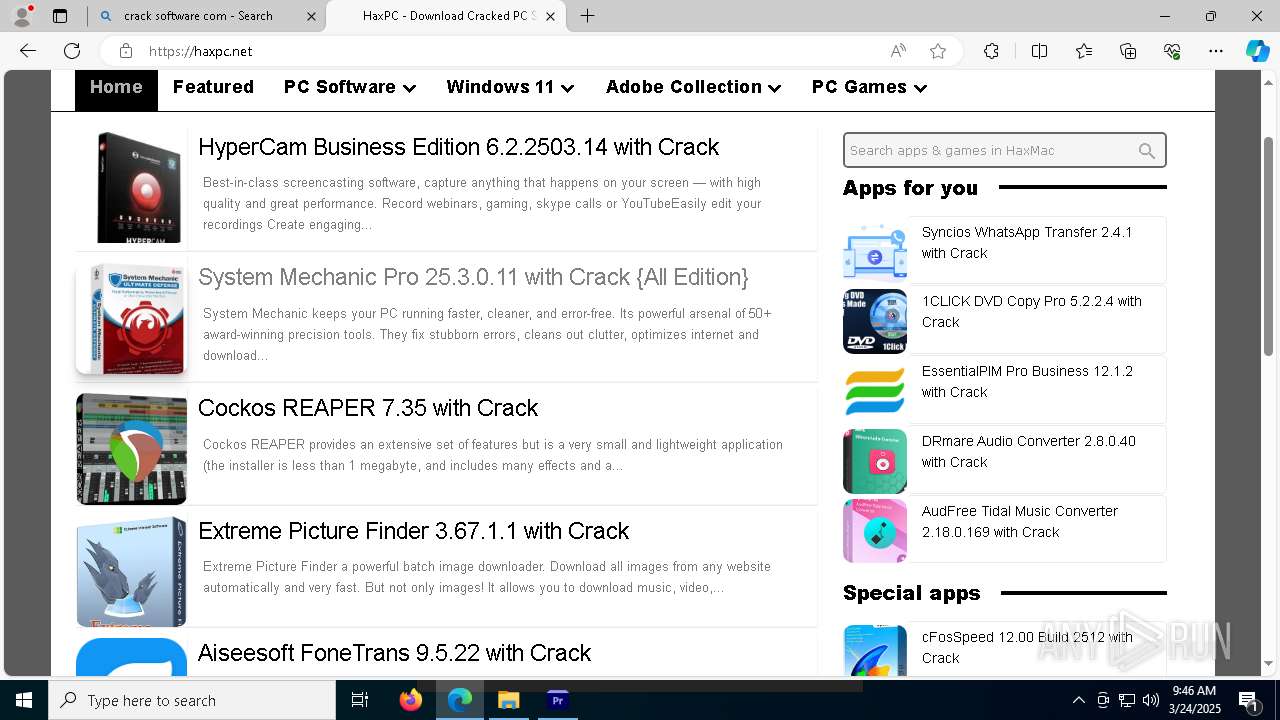Image resolution: width=1280 pixels, height=720 pixels.
Task: Activate the Read aloud icon in the address bar
Action: pos(898,51)
